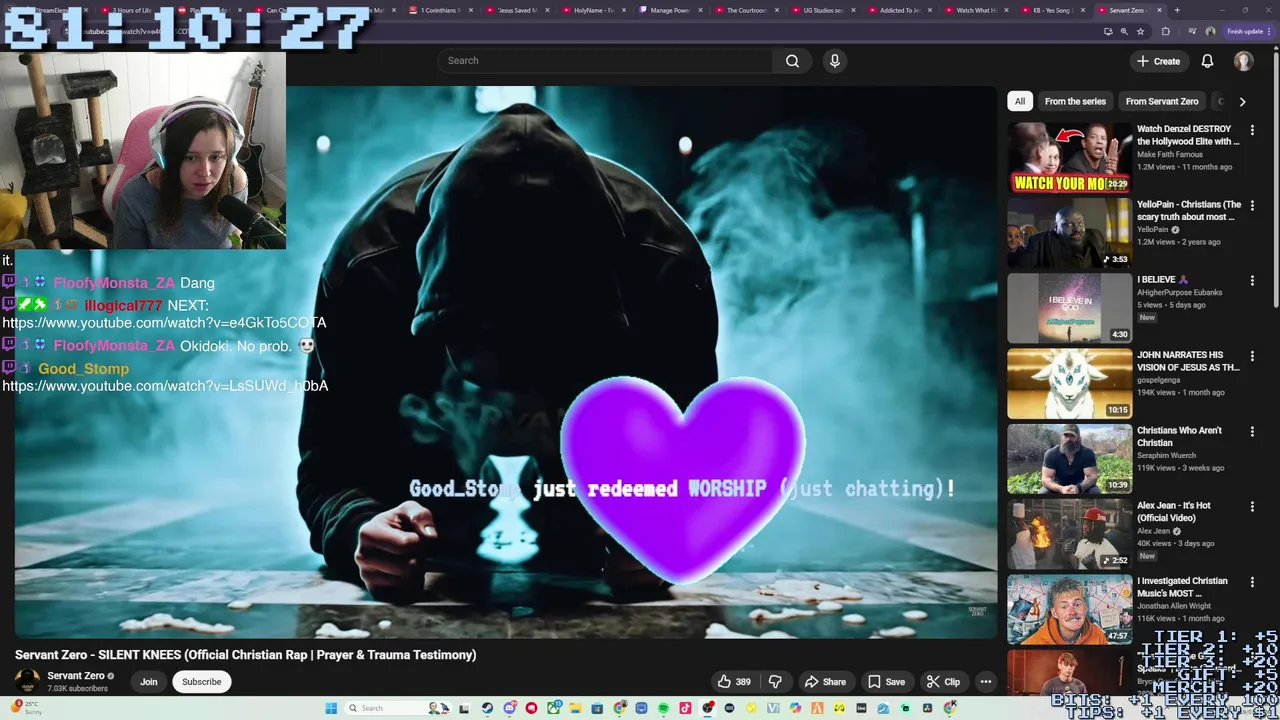Open more actions ellipsis under video

986,682
